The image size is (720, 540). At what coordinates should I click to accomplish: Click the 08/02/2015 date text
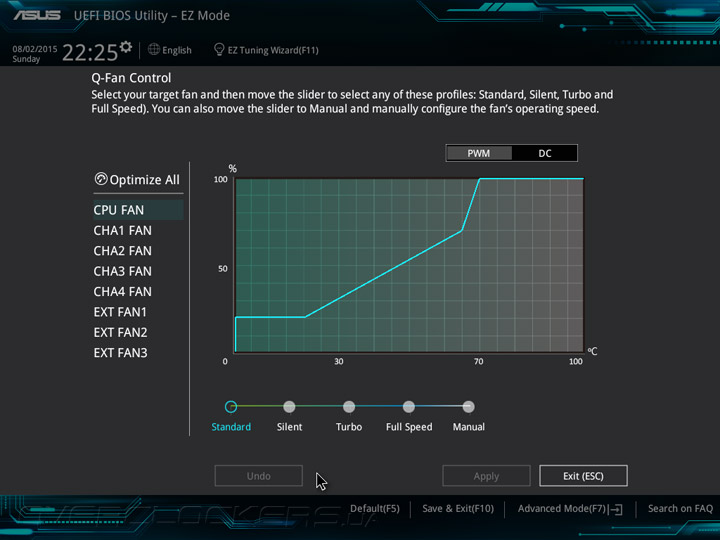click(x=35, y=49)
